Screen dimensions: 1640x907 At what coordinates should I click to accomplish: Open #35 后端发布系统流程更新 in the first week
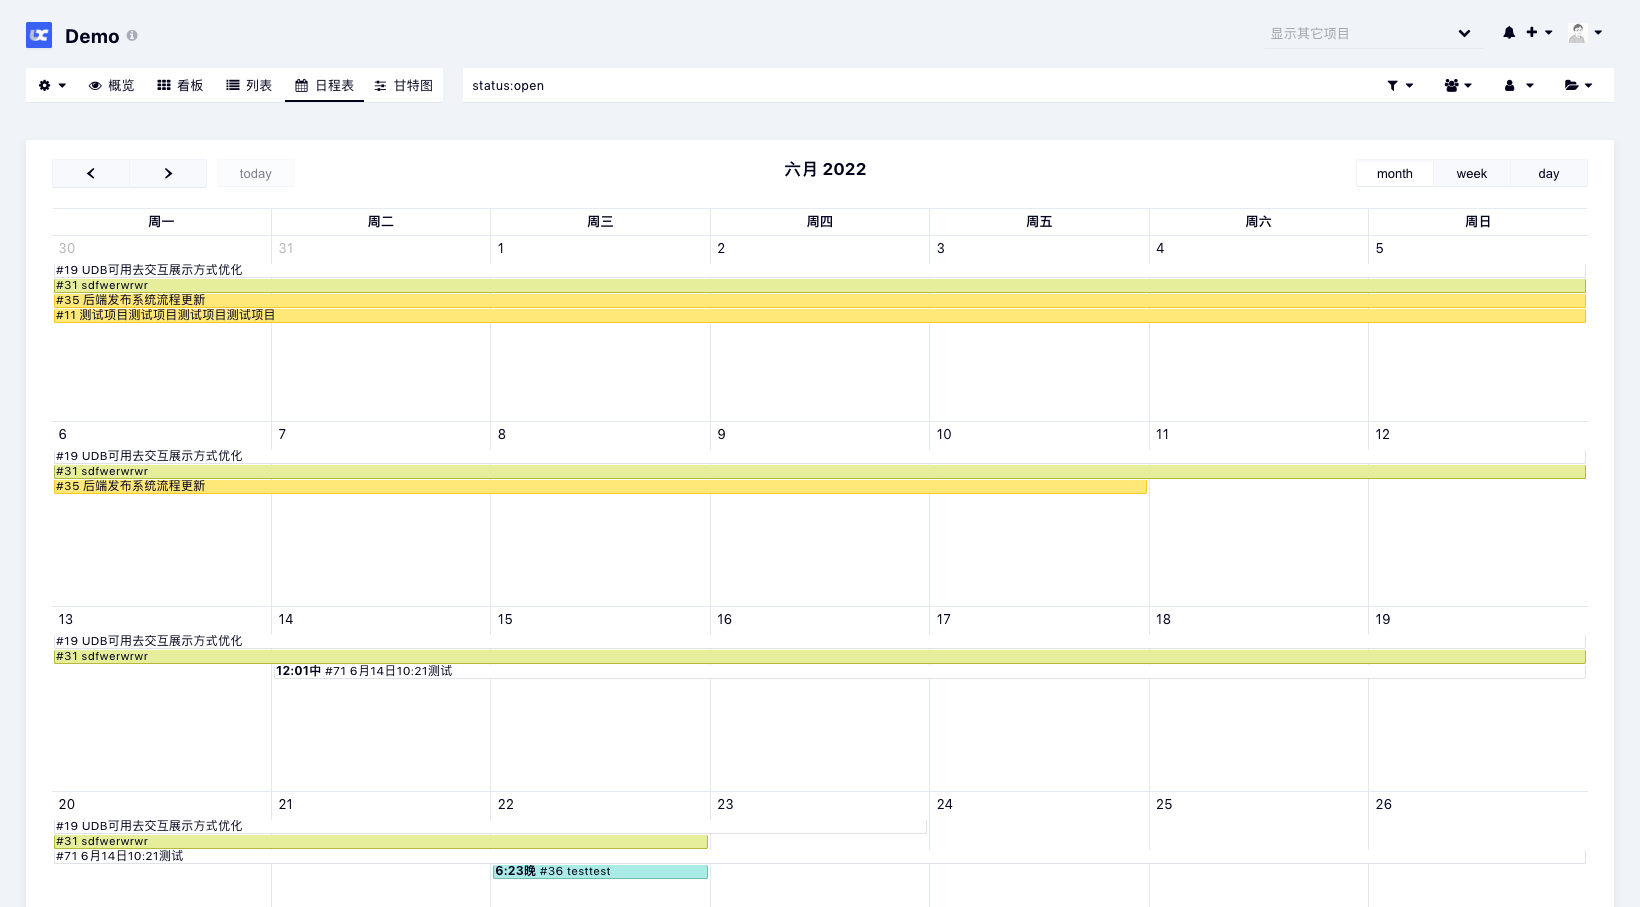click(819, 300)
